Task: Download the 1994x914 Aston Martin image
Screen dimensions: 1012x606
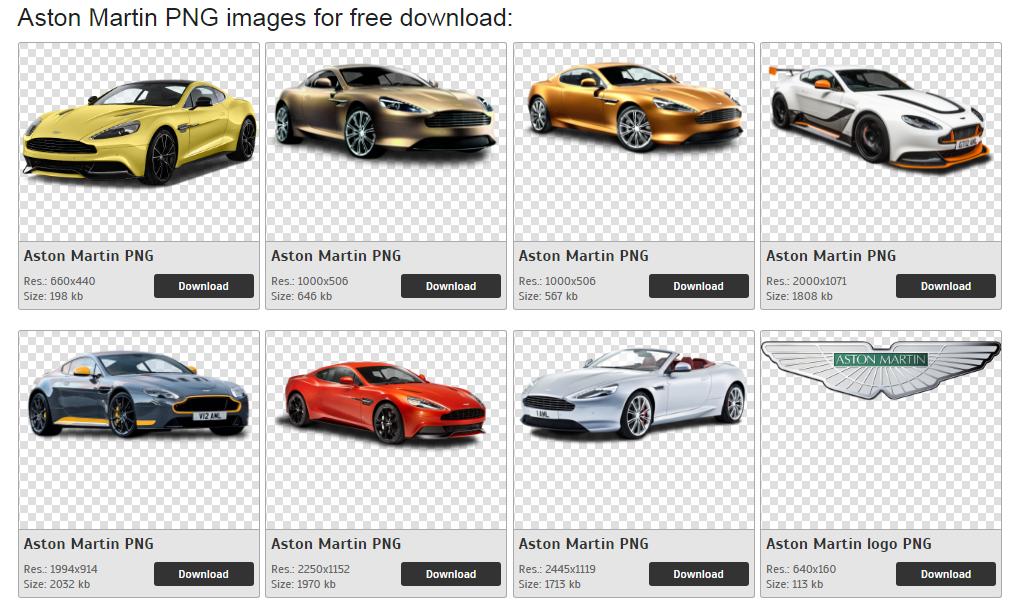Action: [x=203, y=574]
